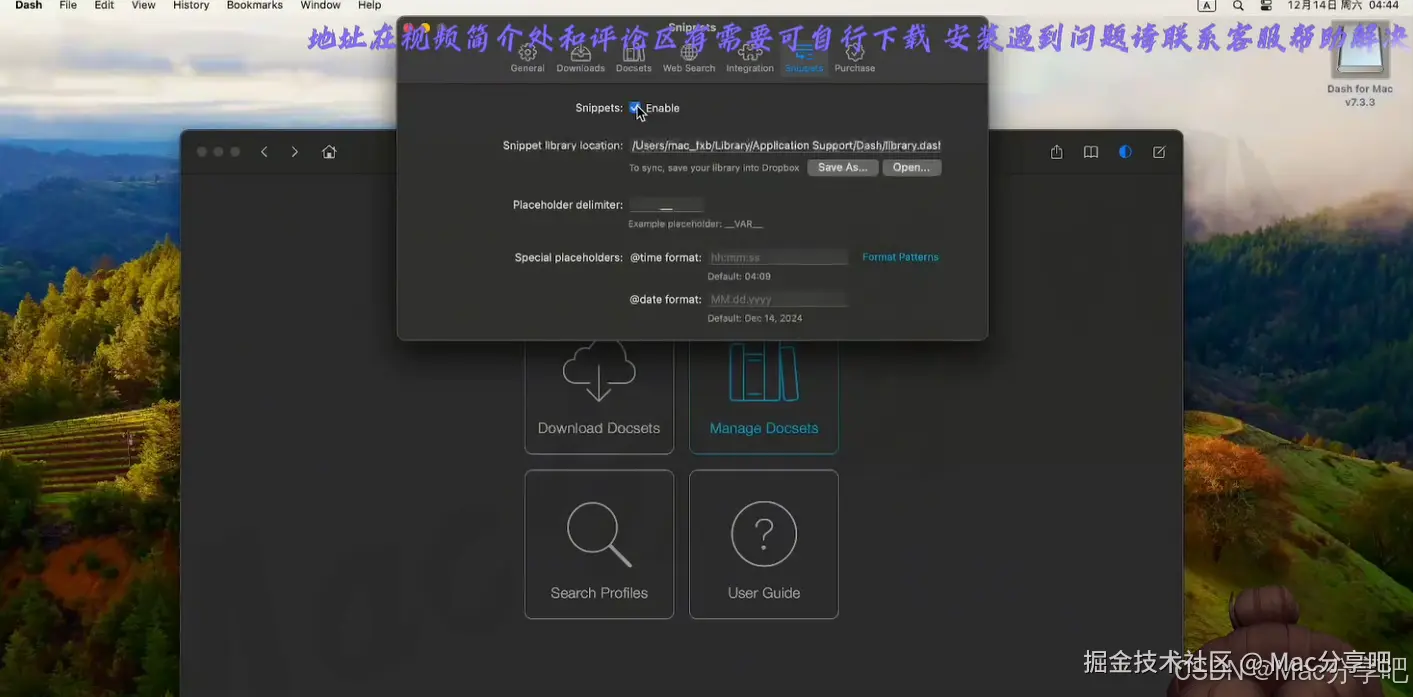Viewport: 1413px width, 697px height.
Task: Open the File menu
Action: (68, 6)
